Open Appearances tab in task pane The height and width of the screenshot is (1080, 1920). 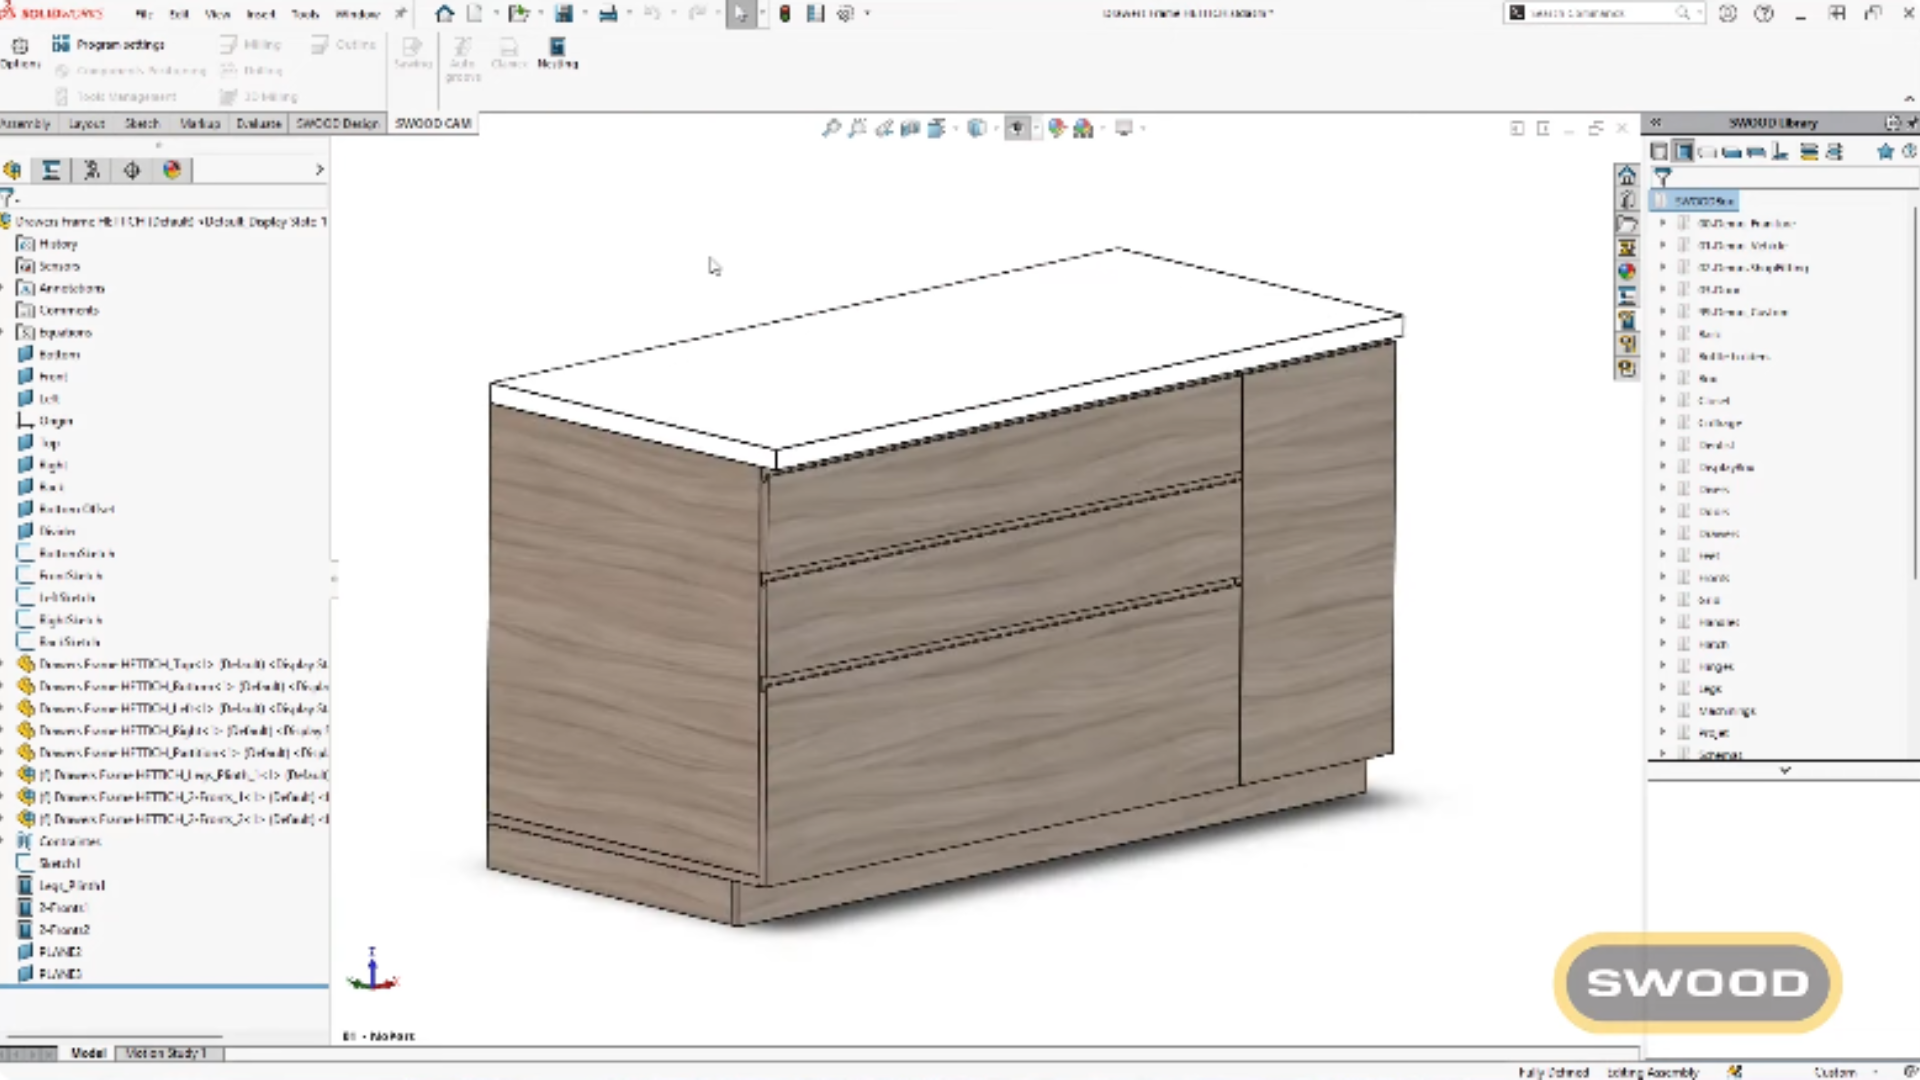point(1627,271)
